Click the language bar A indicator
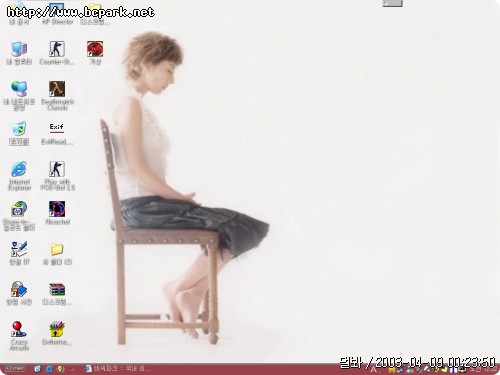 [x=373, y=369]
